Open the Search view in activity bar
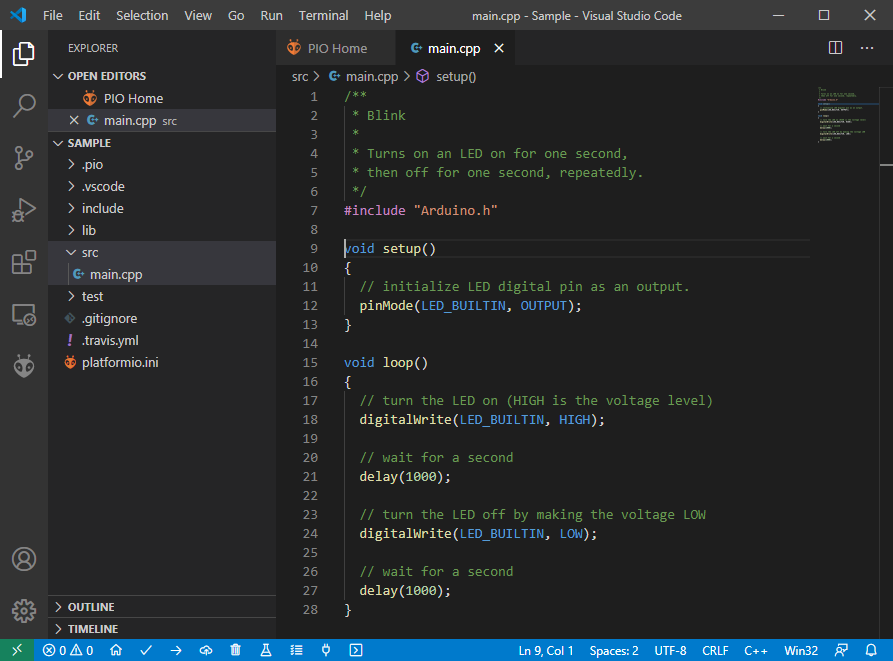The width and height of the screenshot is (893, 661). [23, 106]
